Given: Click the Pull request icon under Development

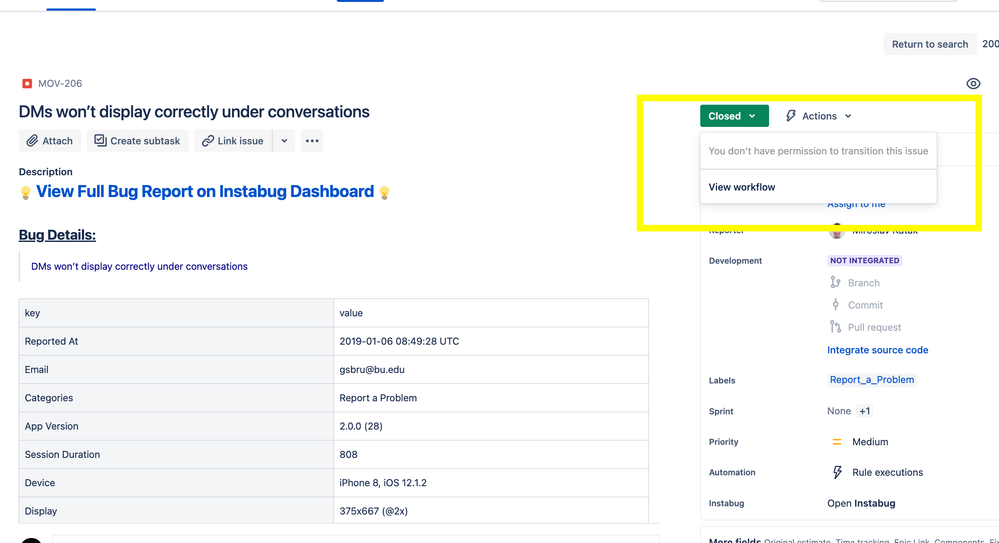Looking at the screenshot, I should (x=835, y=327).
